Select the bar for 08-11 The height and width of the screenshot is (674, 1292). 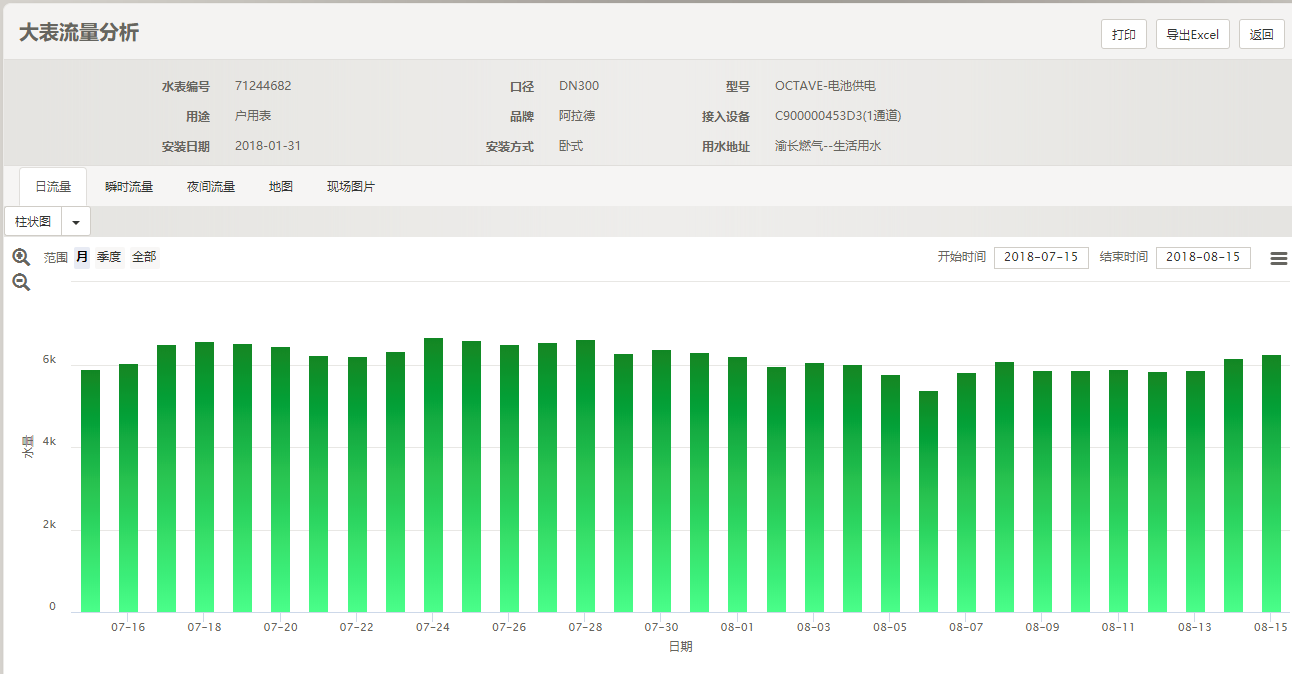pyautogui.click(x=1118, y=491)
